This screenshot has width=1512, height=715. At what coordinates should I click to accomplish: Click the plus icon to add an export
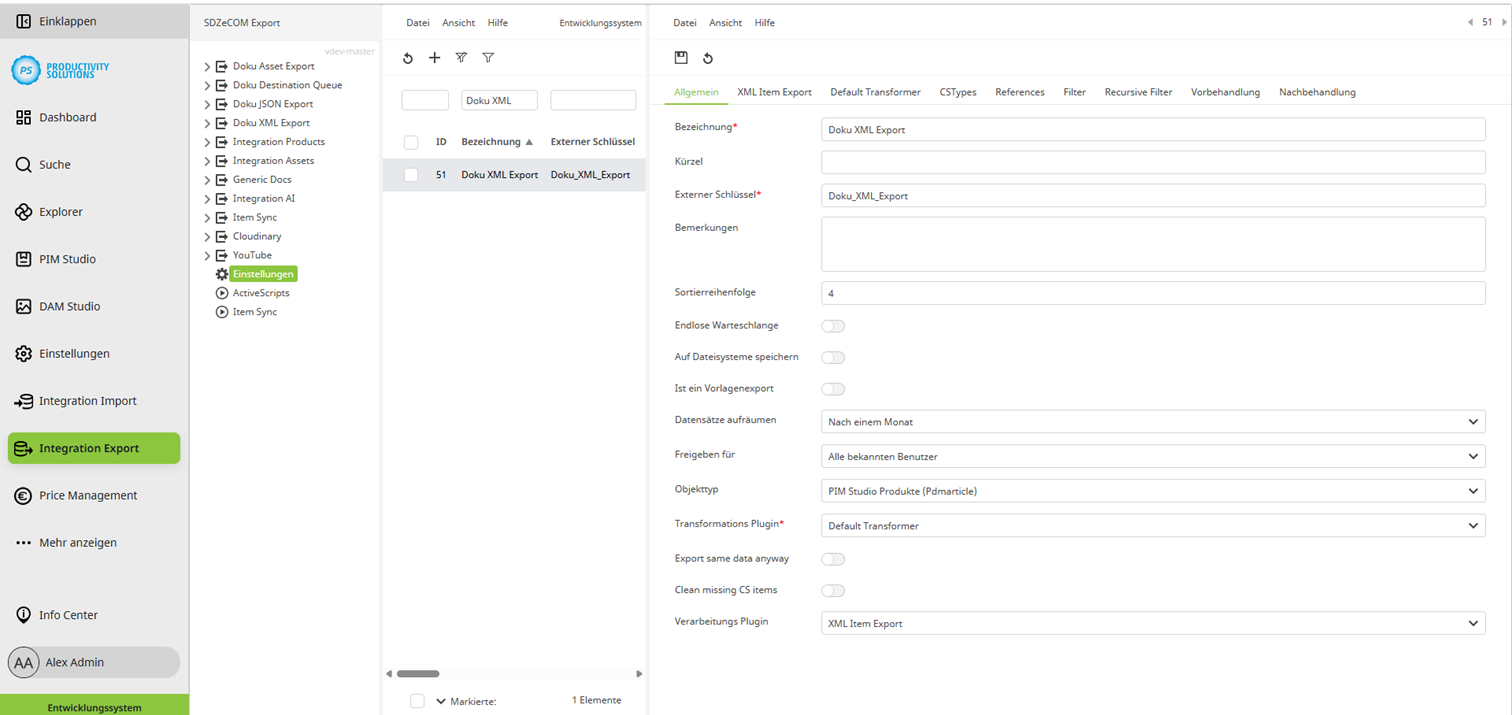(434, 58)
